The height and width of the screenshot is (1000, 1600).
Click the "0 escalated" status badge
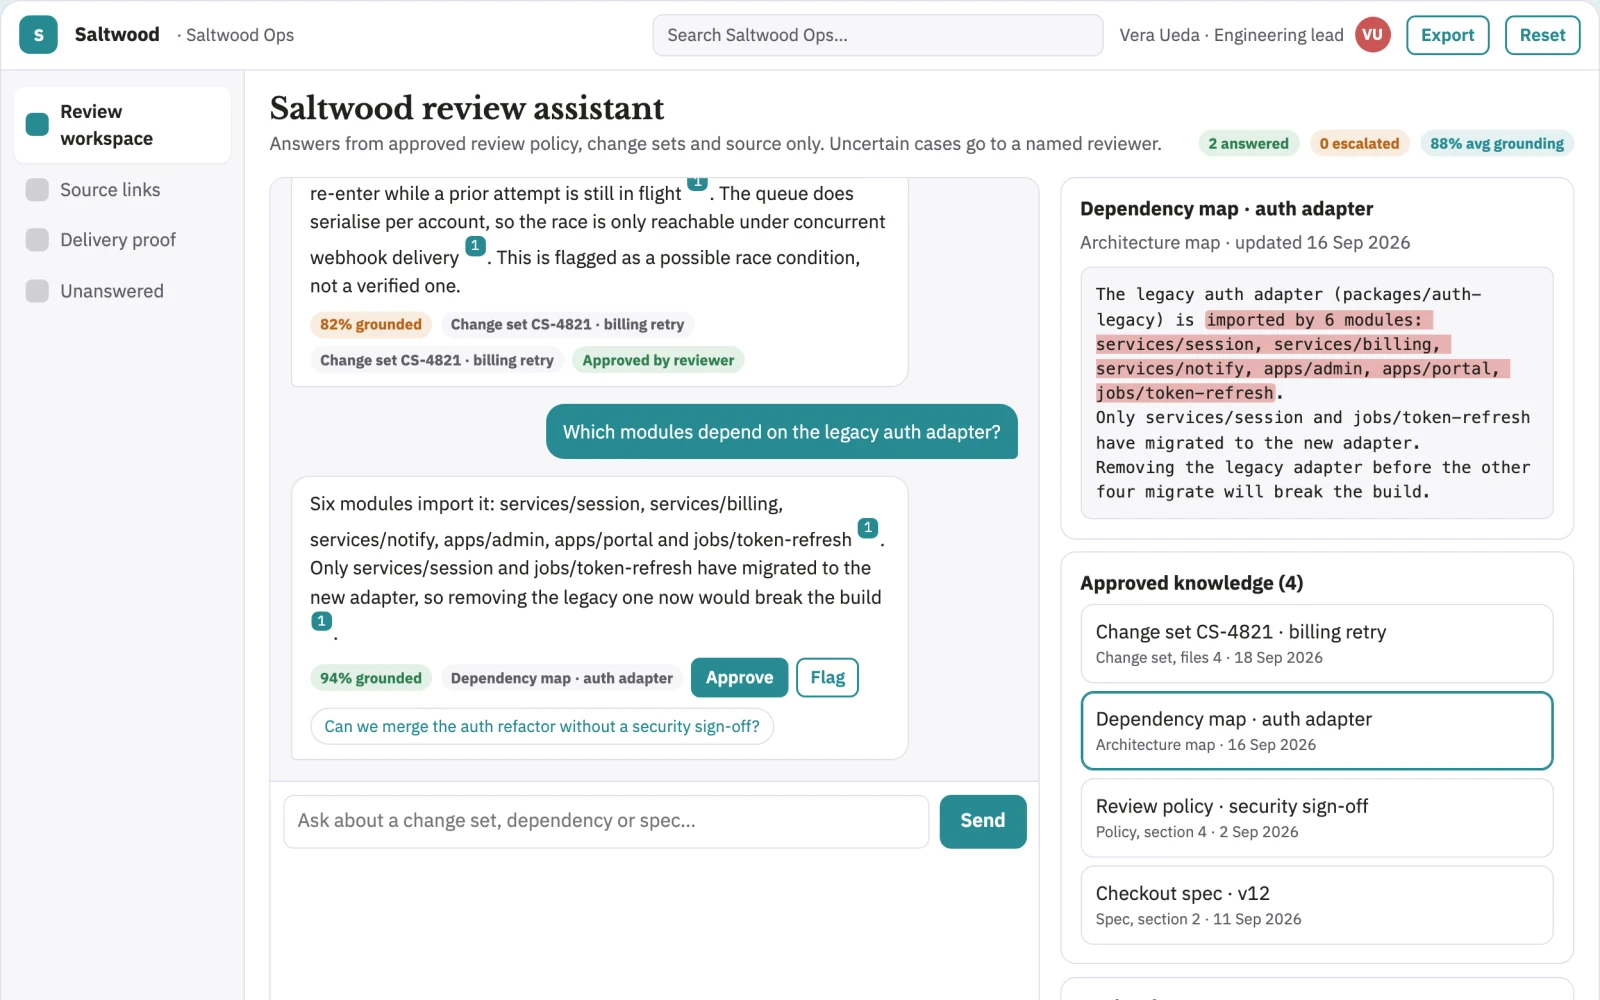point(1359,144)
